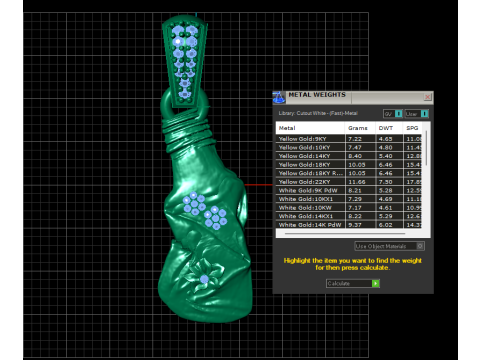Image resolution: width=480 pixels, height=360 pixels.
Task: Click the 4.61 DWT value
Action: click(385, 208)
